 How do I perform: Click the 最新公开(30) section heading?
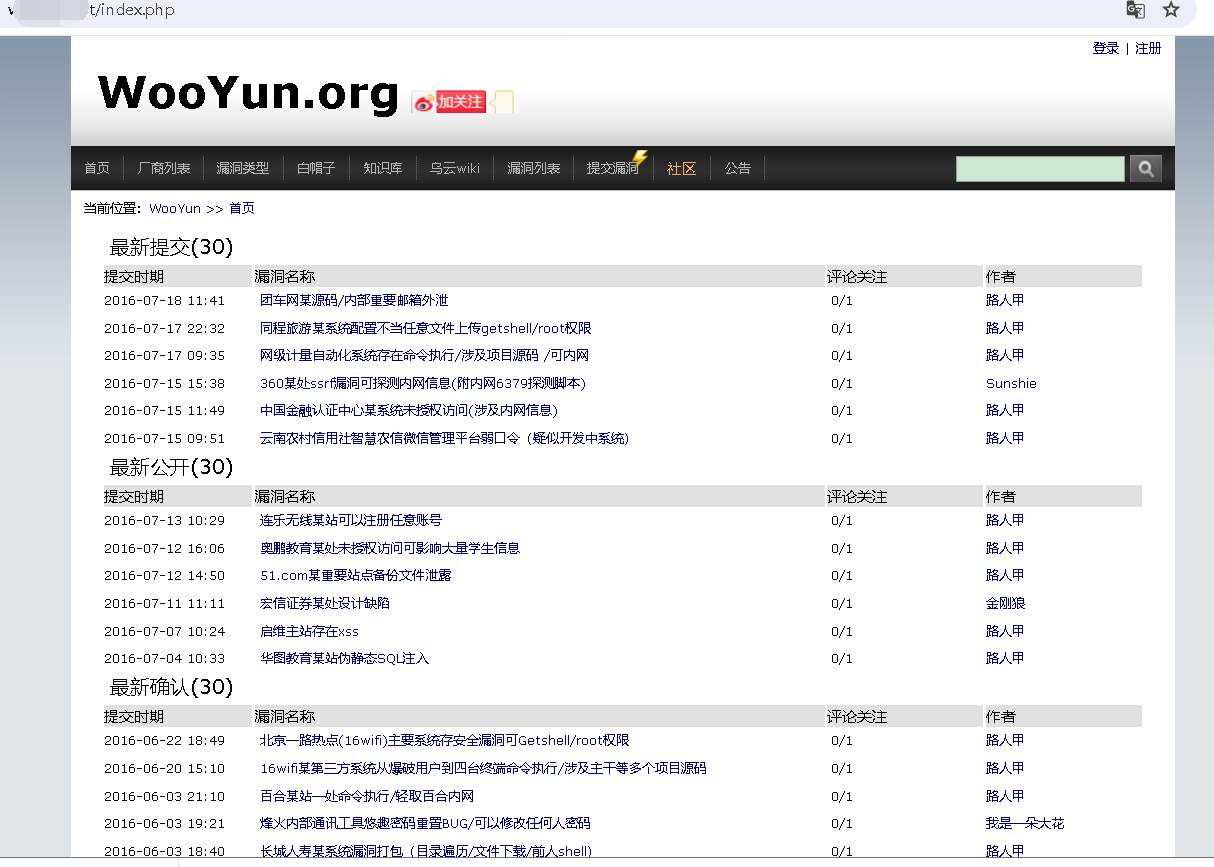point(171,467)
